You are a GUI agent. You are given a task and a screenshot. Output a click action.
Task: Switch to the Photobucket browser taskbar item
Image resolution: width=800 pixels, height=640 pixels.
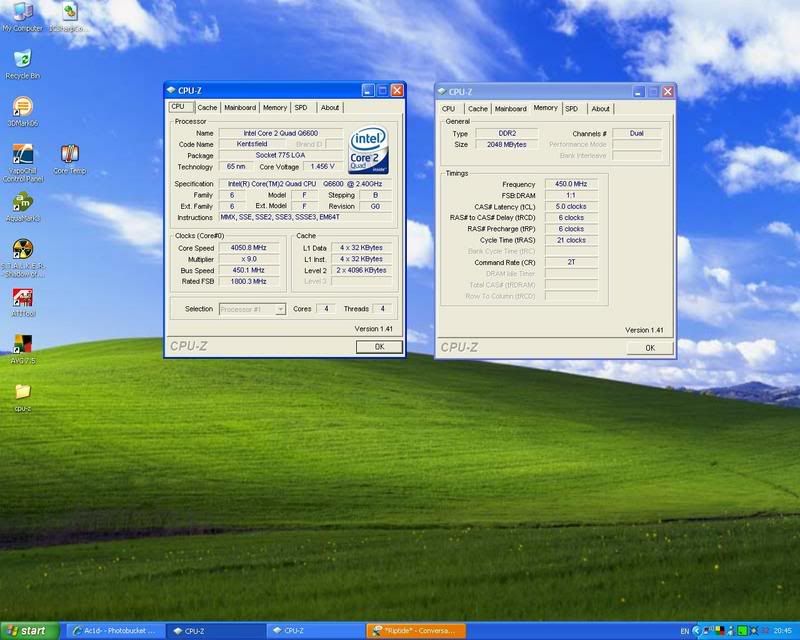click(x=115, y=631)
